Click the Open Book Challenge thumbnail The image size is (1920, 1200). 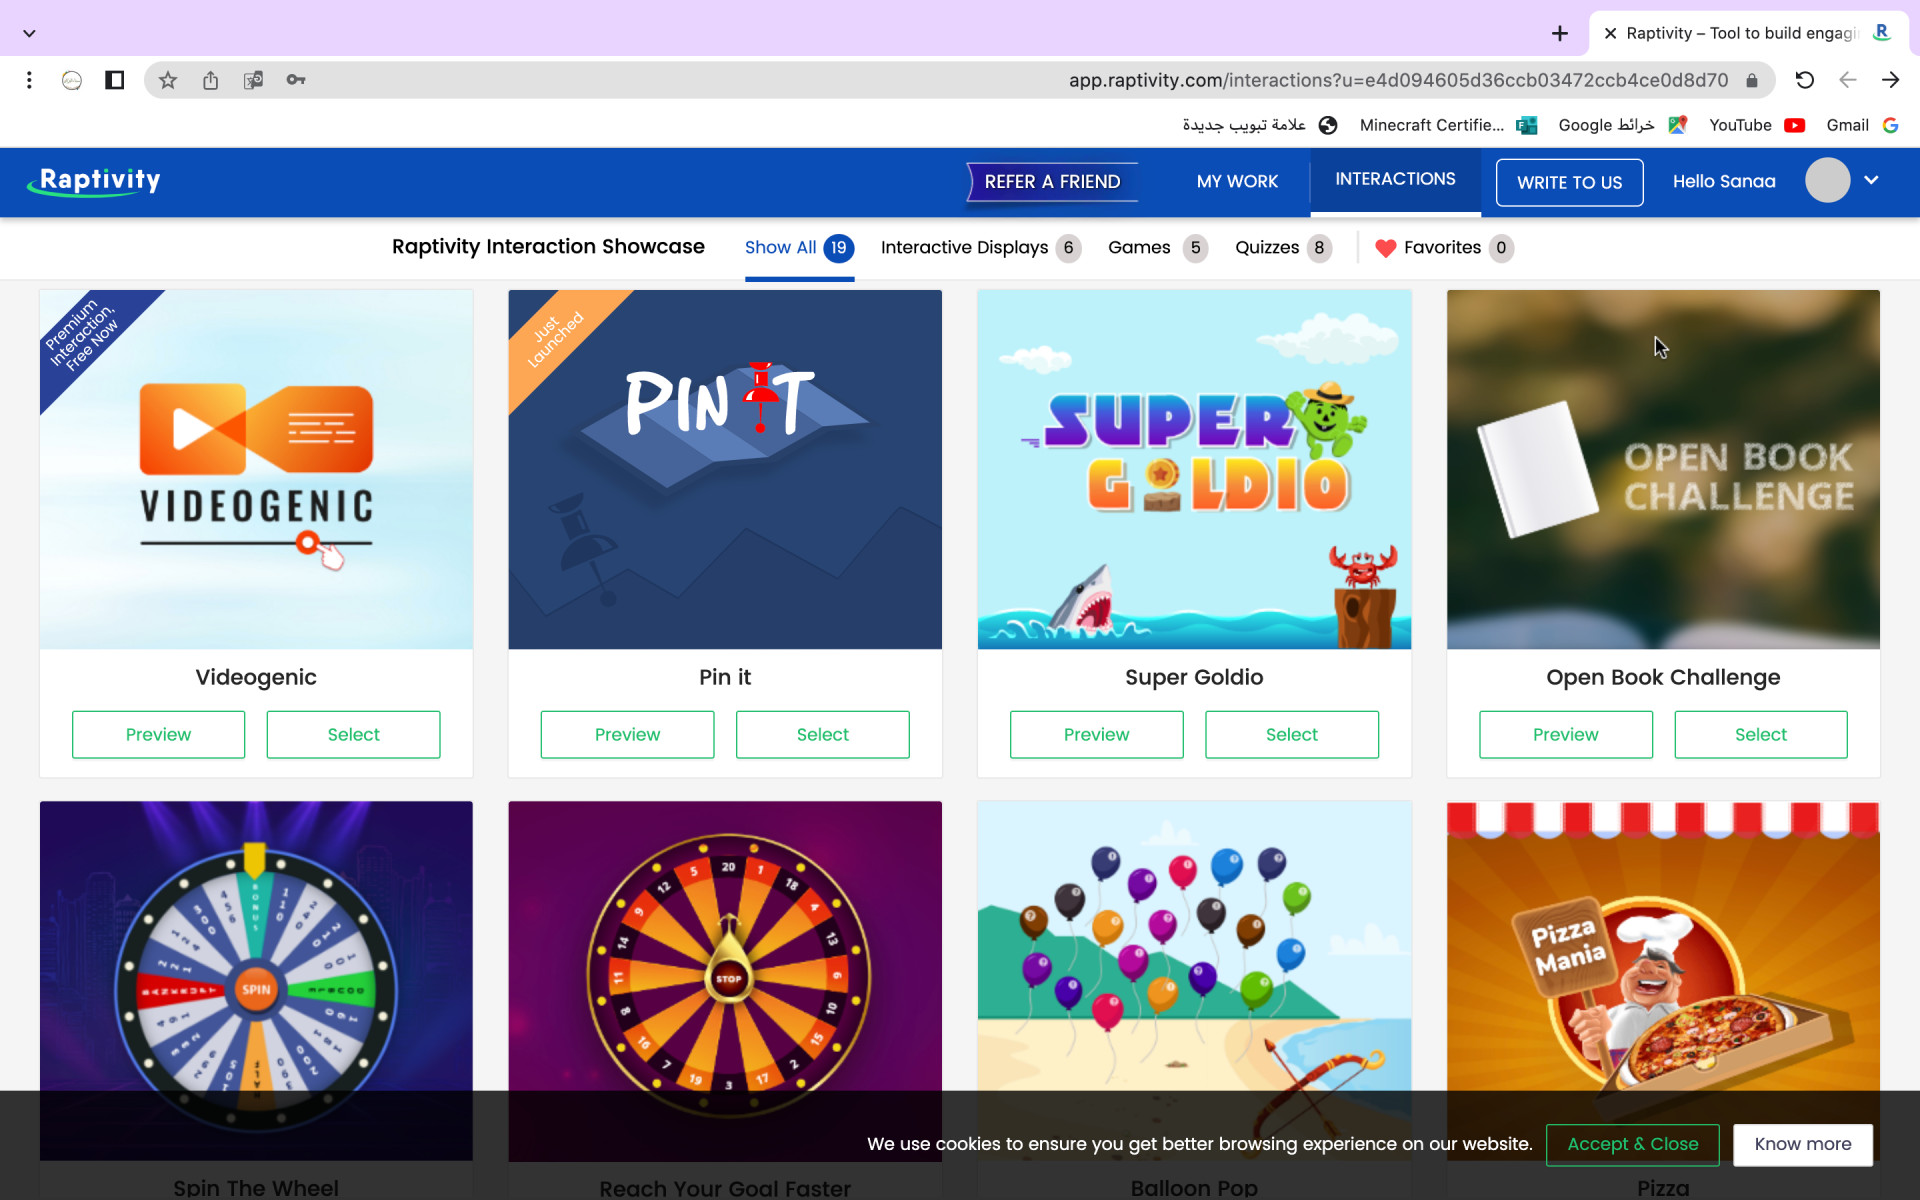click(x=1663, y=469)
